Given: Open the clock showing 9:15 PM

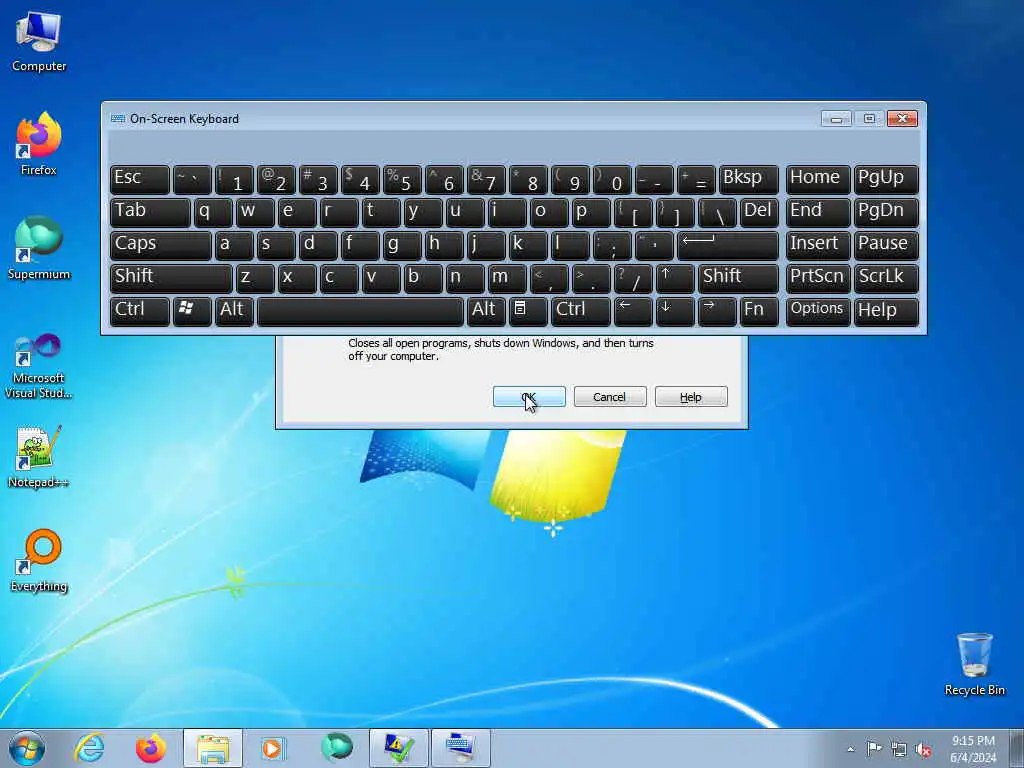Looking at the screenshot, I should [973, 749].
